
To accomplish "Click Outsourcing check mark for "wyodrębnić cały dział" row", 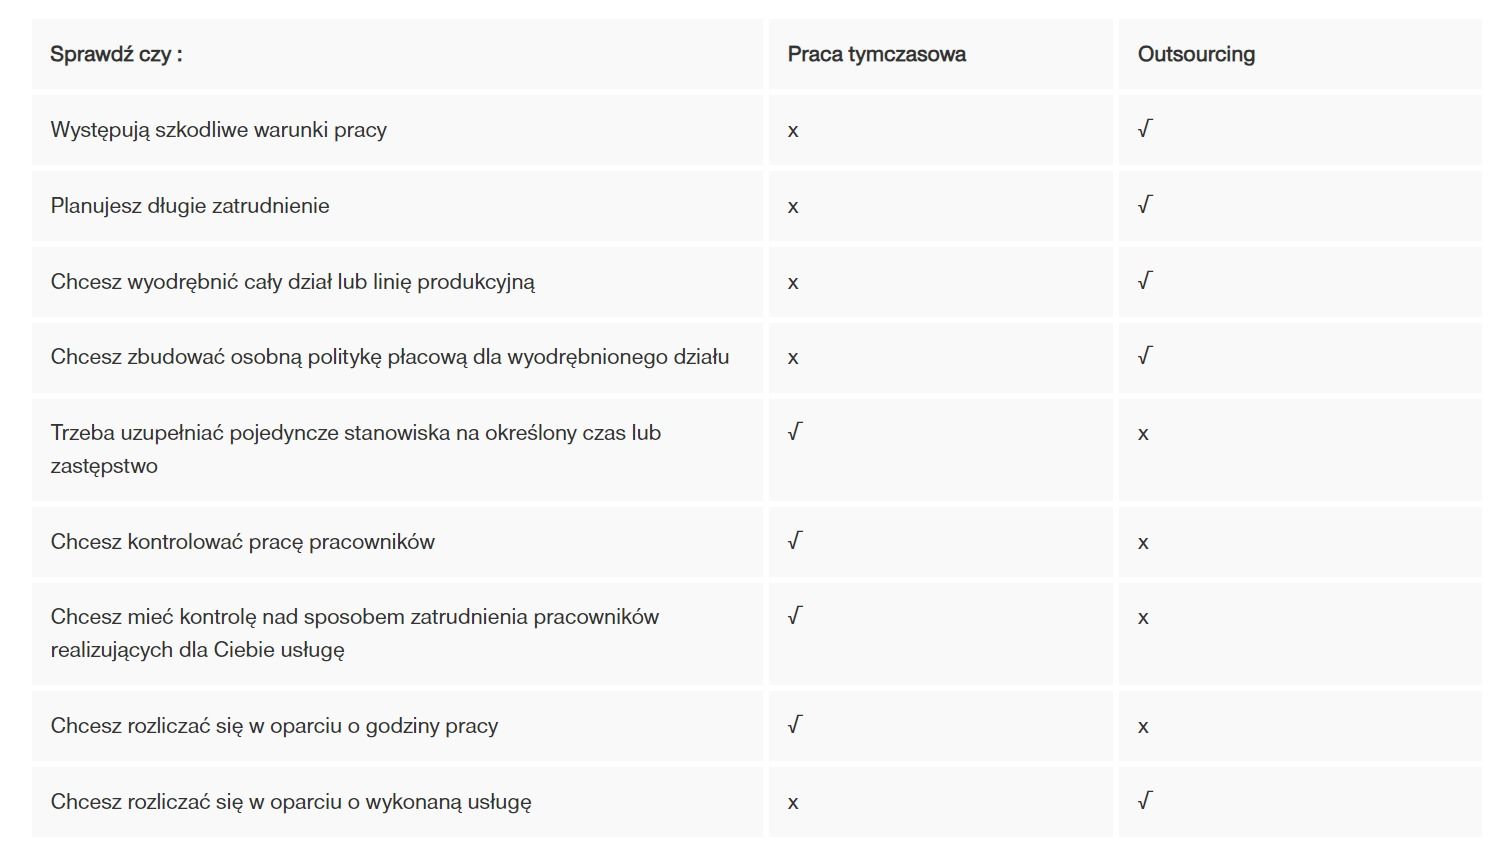I will [x=1145, y=281].
